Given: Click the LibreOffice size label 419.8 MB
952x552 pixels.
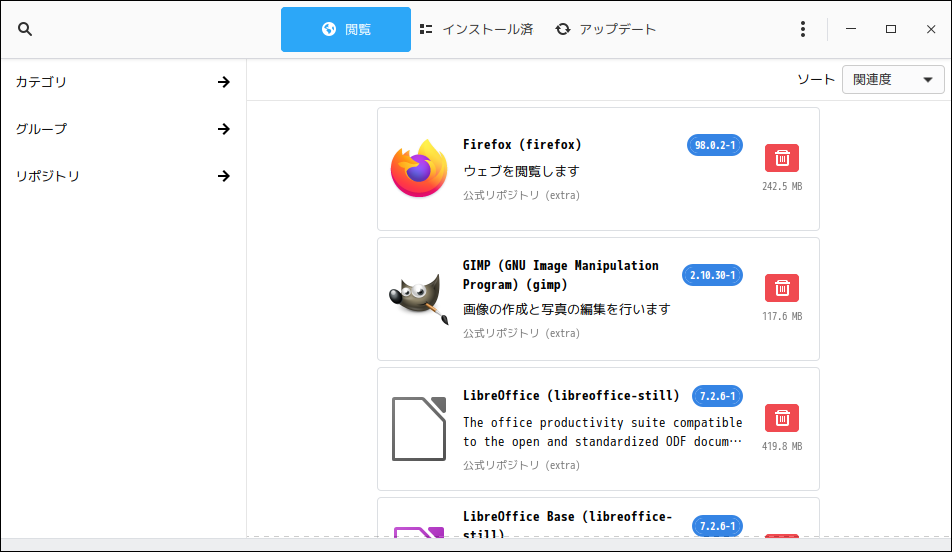Looking at the screenshot, I should (x=782, y=446).
